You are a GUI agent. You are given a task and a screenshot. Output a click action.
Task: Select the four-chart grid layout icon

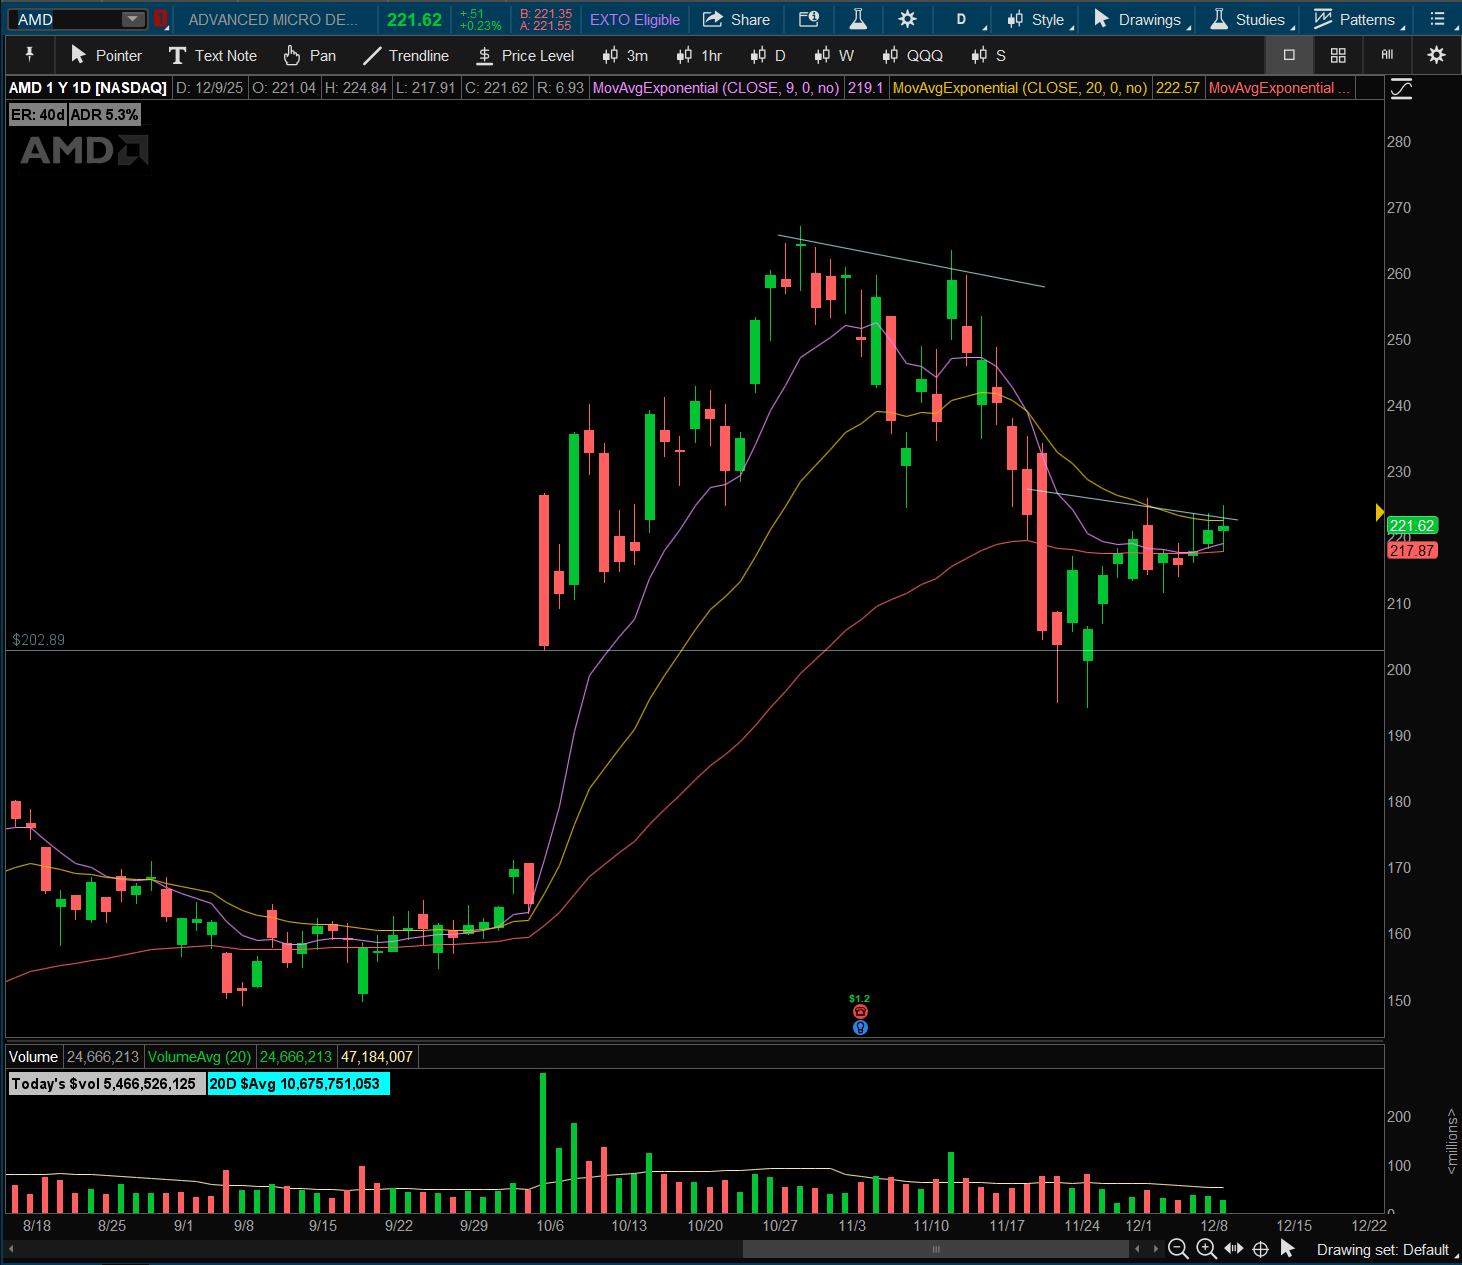pyautogui.click(x=1338, y=55)
